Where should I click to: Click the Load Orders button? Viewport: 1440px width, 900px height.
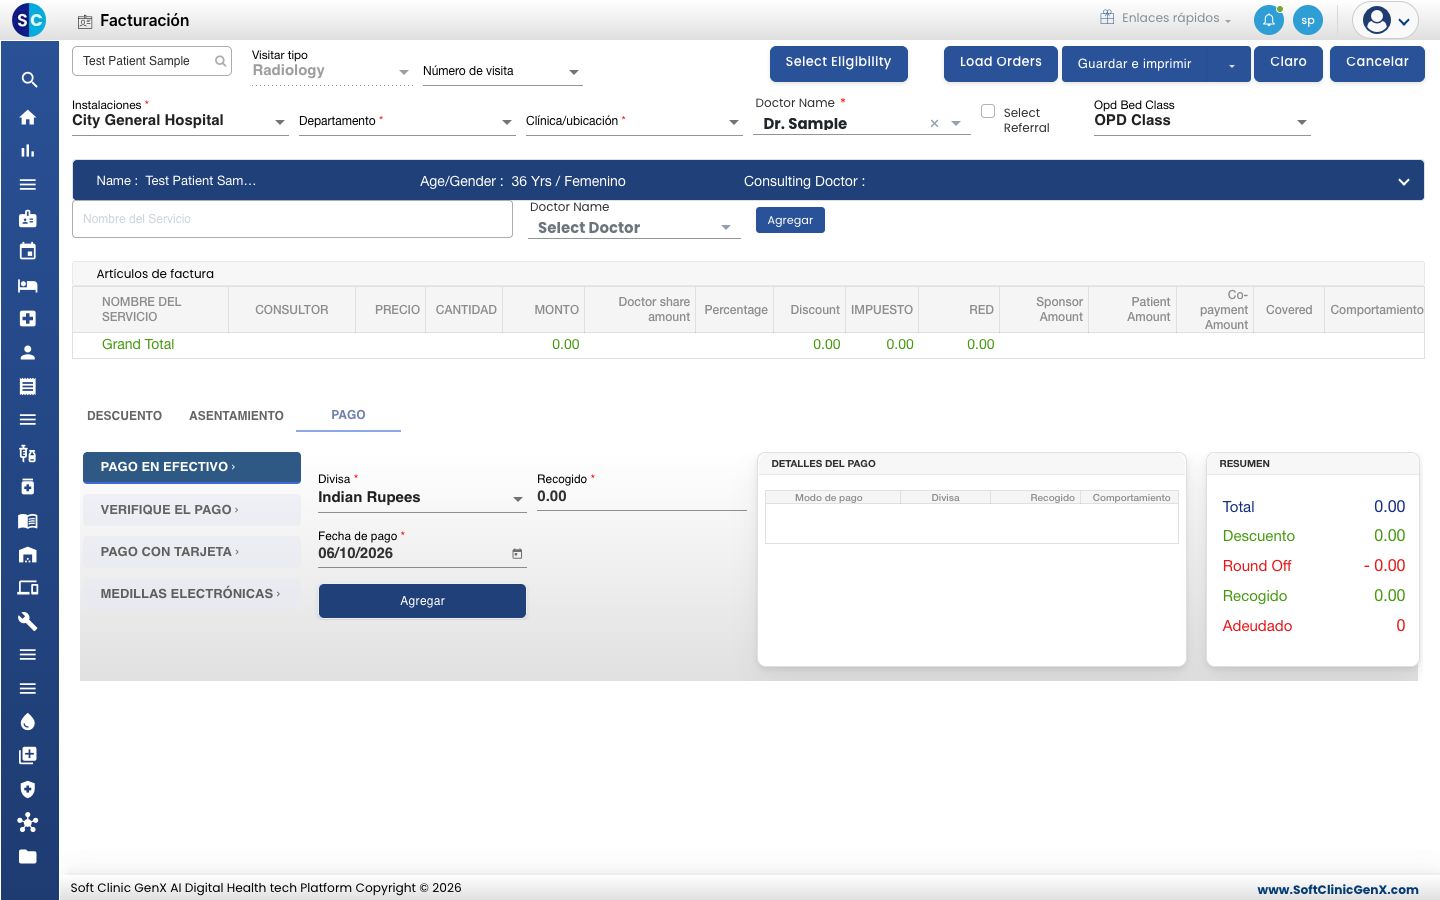click(1001, 63)
